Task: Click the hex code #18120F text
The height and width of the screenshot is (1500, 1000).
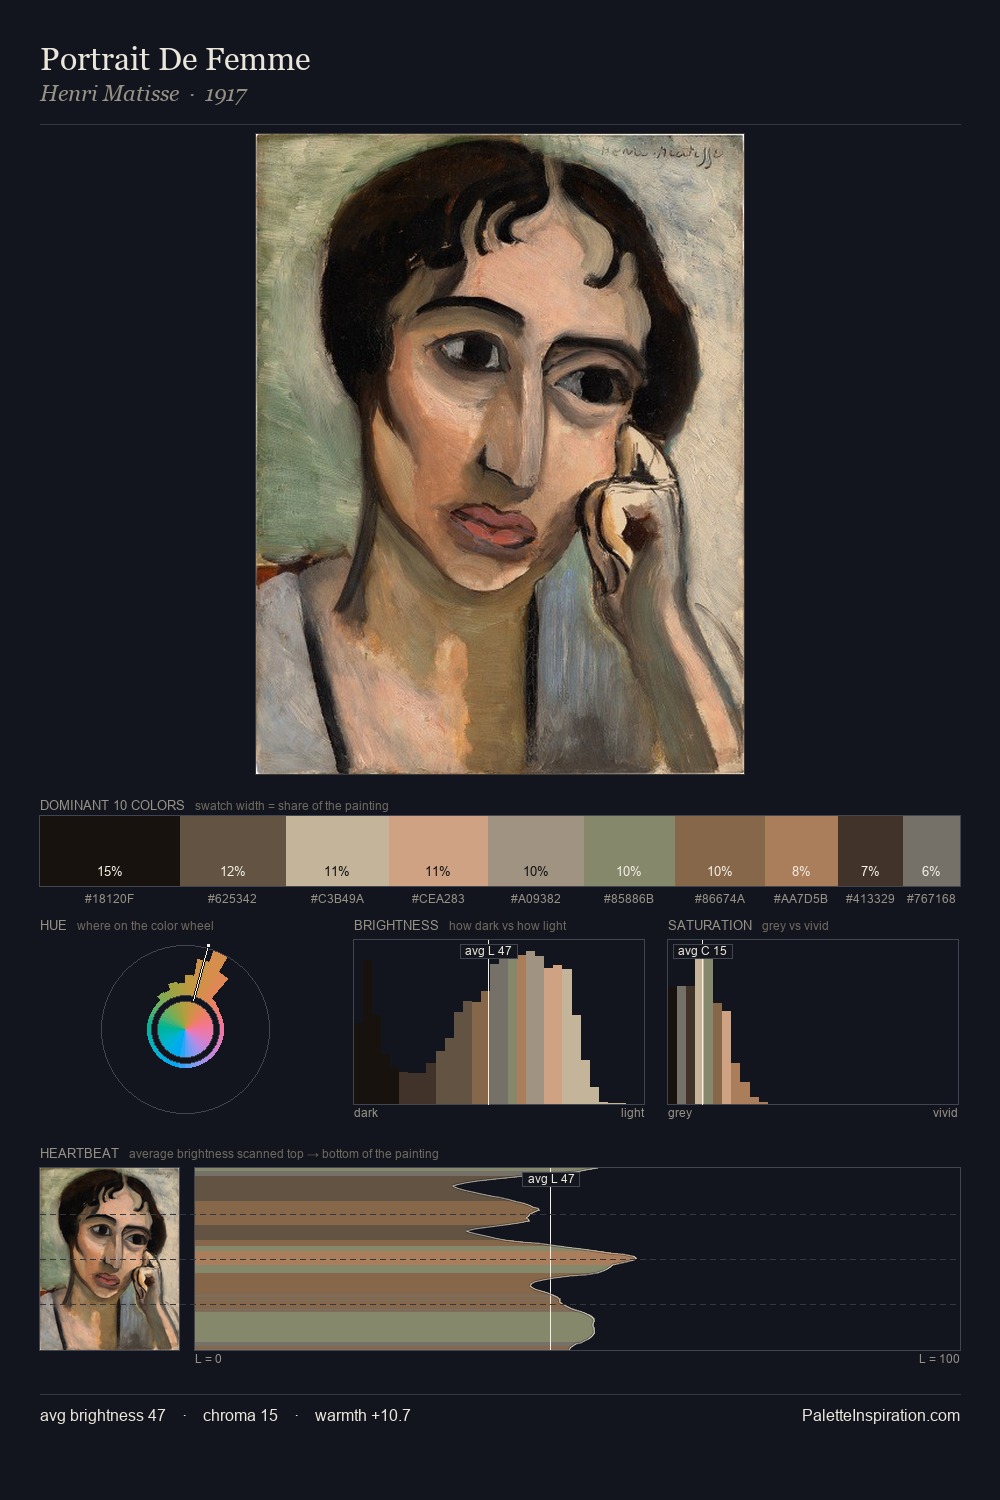Action: coord(110,899)
